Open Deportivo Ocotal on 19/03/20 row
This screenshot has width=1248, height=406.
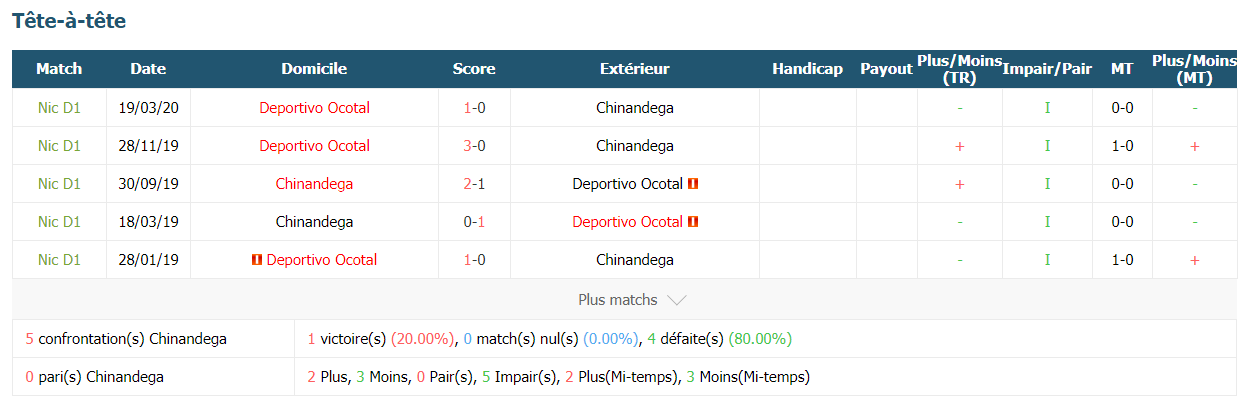315,108
